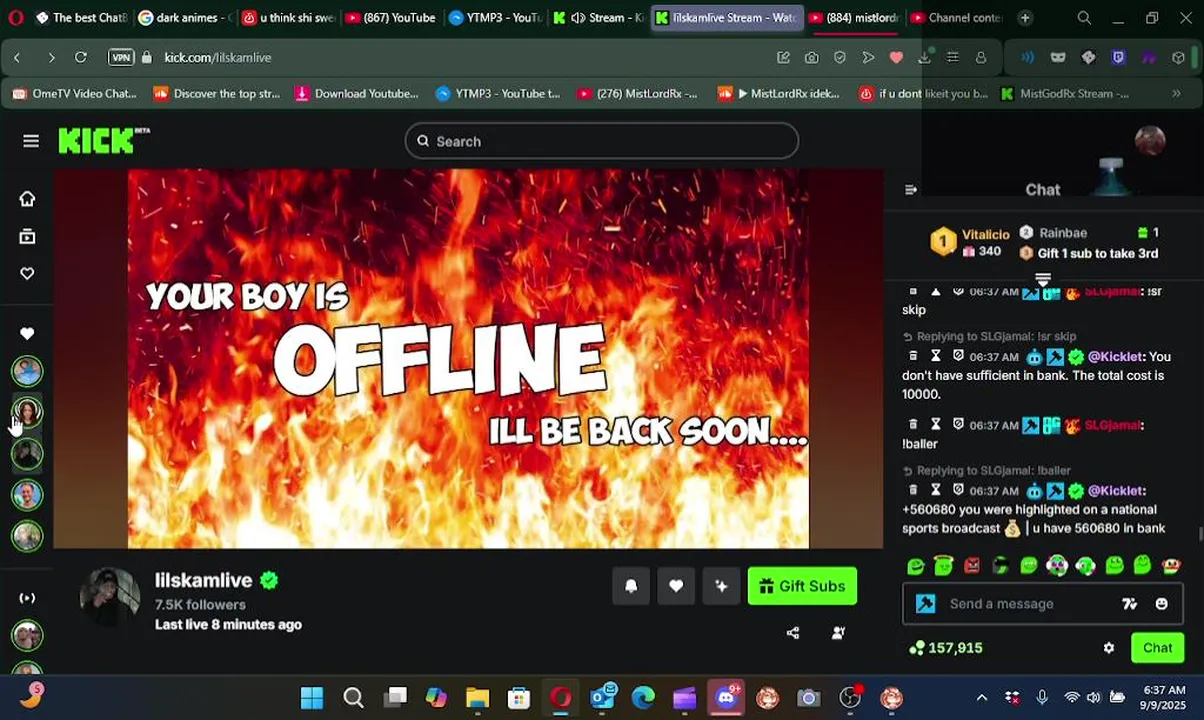Show hidden system tray icons
Image resolution: width=1204 pixels, height=720 pixels.
click(x=982, y=697)
